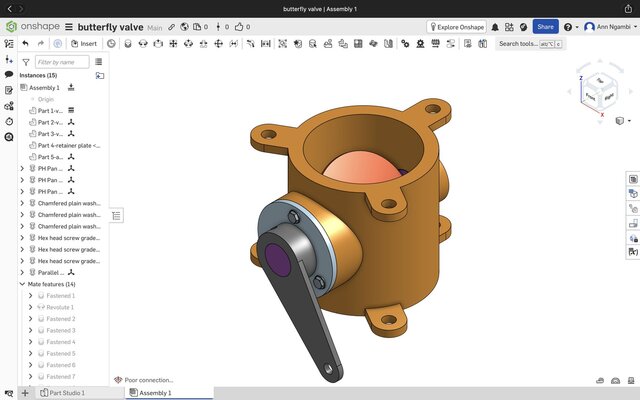The width and height of the screenshot is (640, 400).
Task: Select the Linear relation tool
Action: [x=451, y=44]
